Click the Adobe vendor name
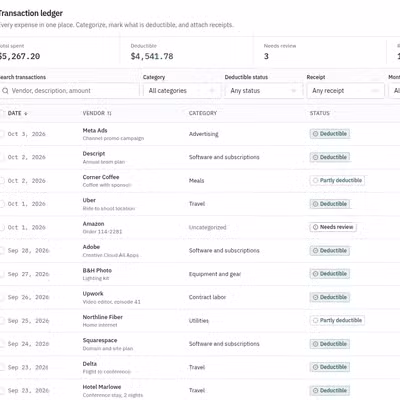 pos(91,247)
